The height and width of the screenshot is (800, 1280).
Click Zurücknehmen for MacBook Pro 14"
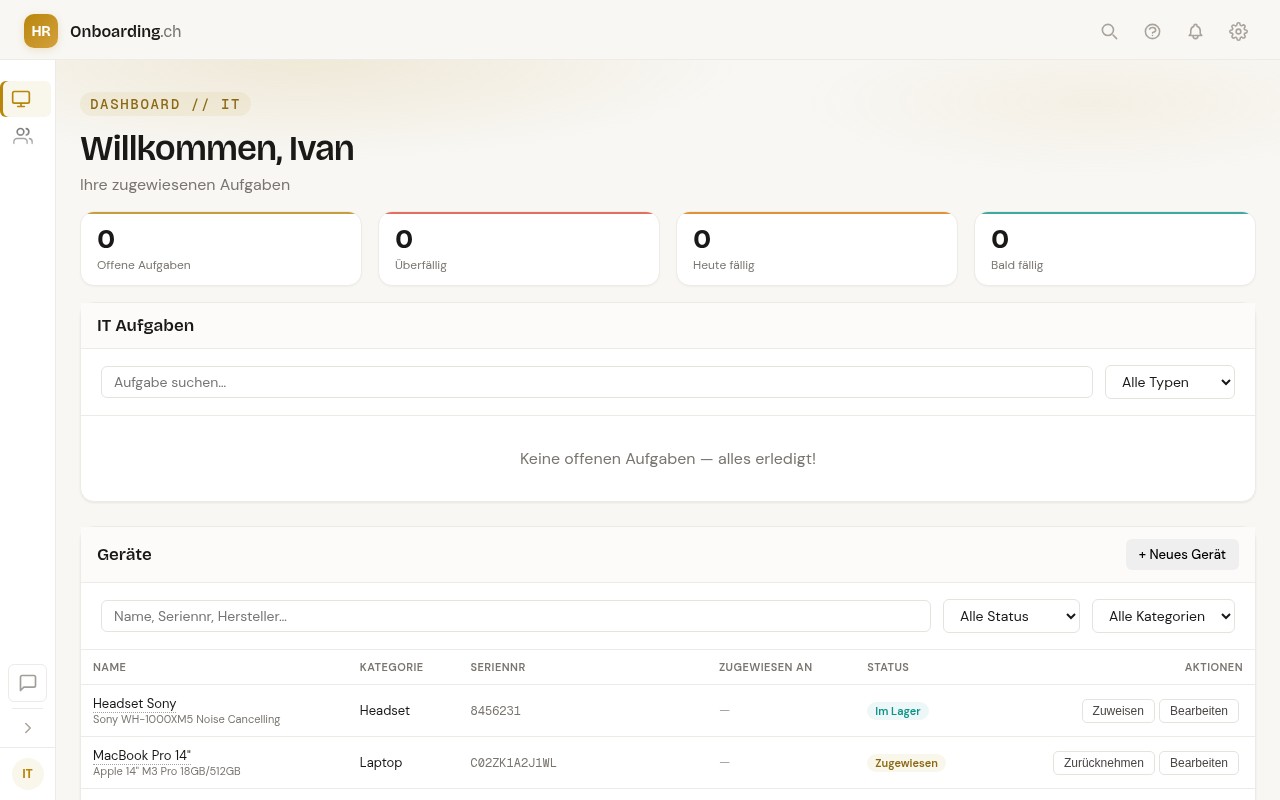click(1104, 763)
